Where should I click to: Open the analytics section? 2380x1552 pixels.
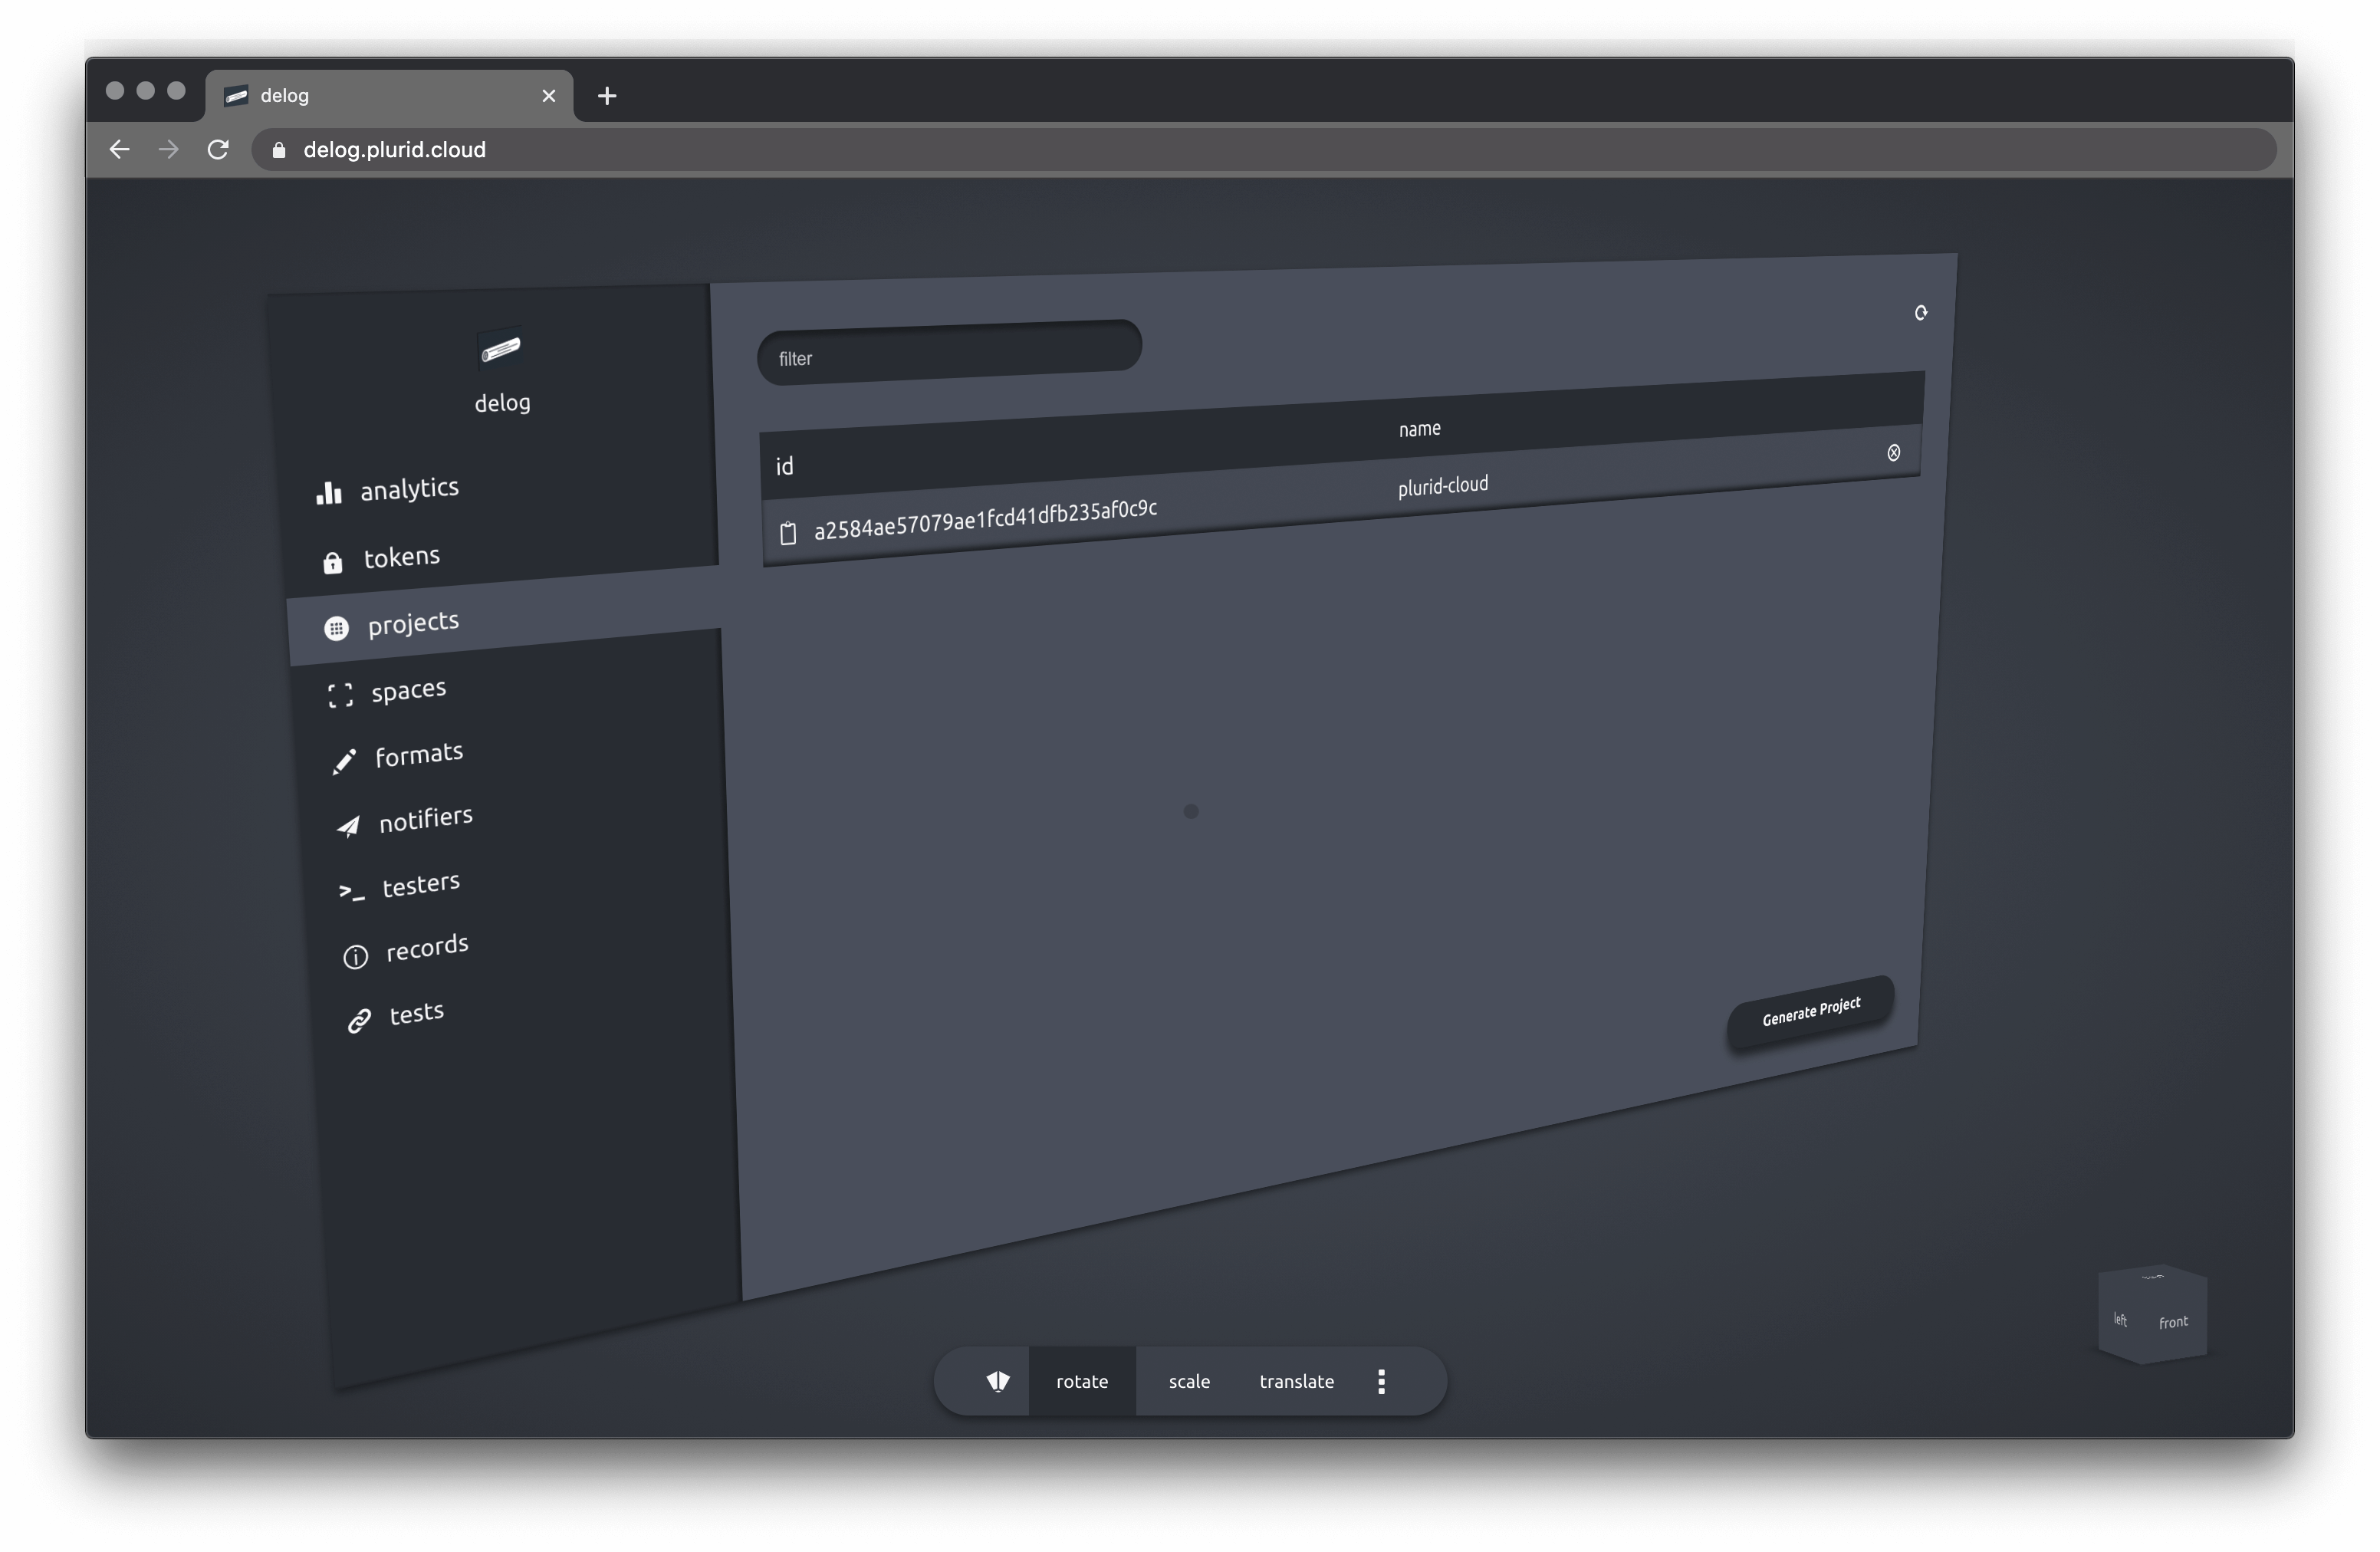408,489
